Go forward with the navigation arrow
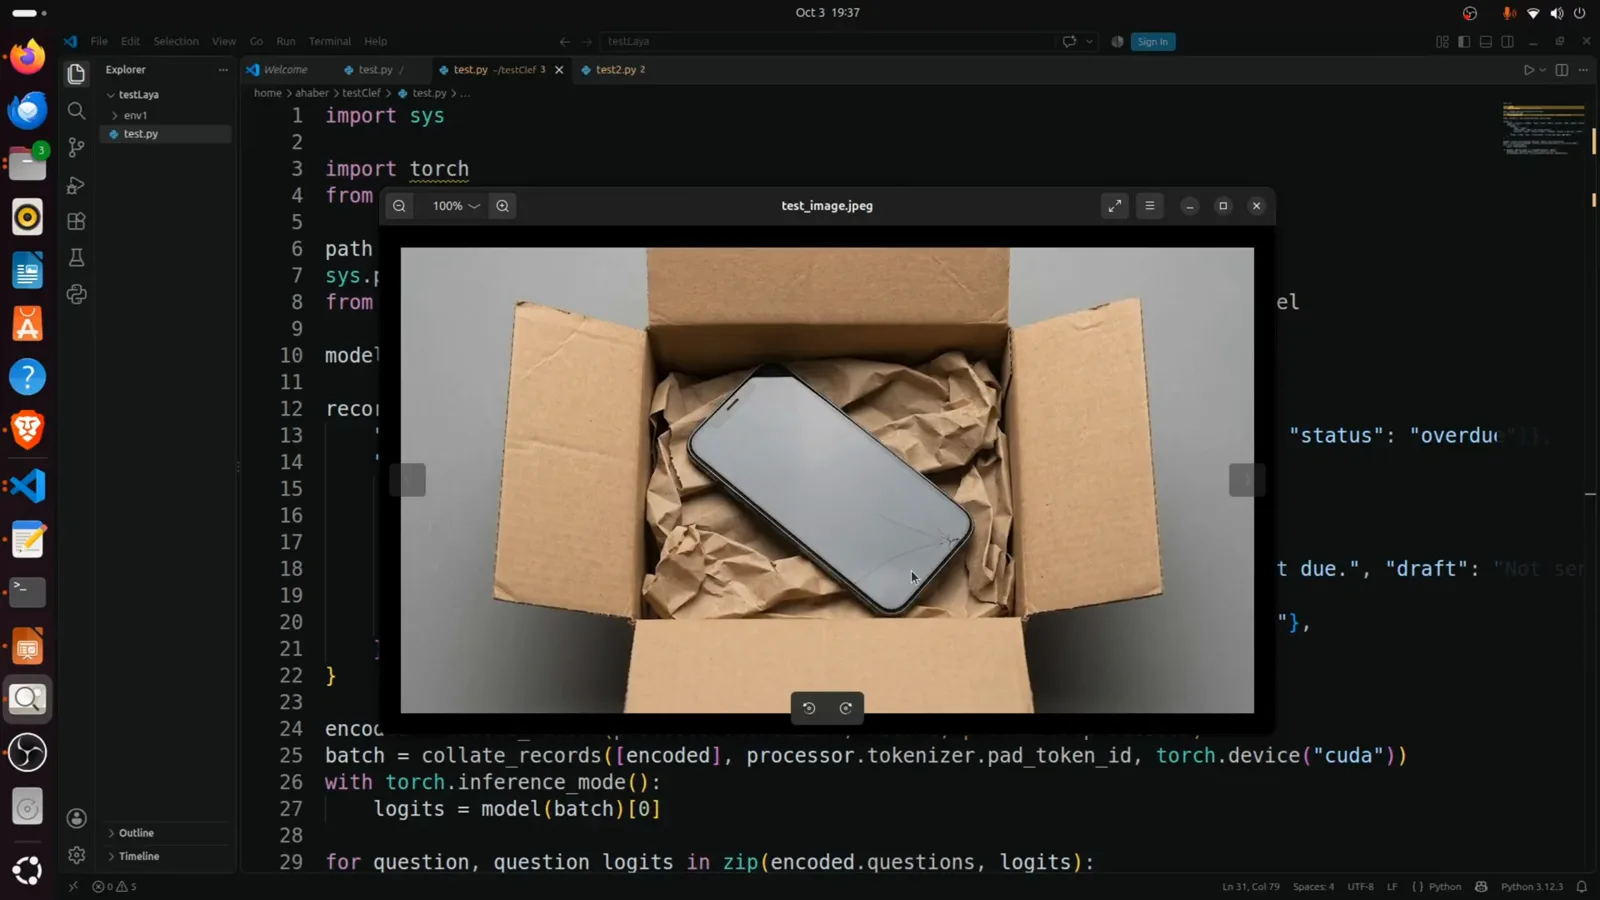 point(587,42)
